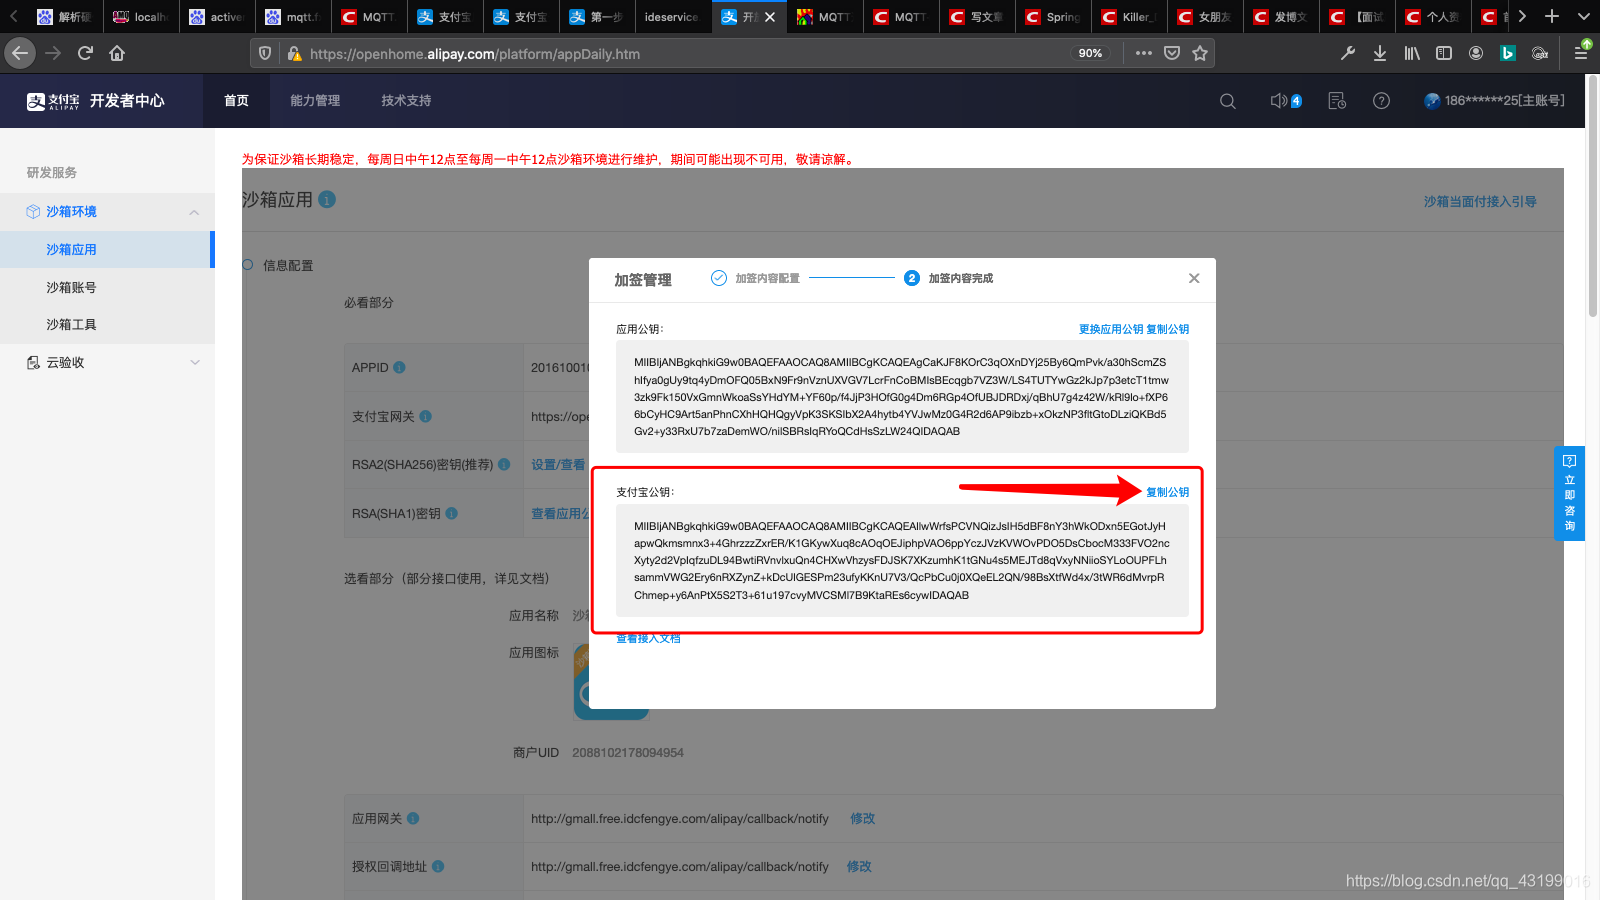Click step 加签内容配置 in dialog header
Image resolution: width=1600 pixels, height=900 pixels.
[x=755, y=278]
